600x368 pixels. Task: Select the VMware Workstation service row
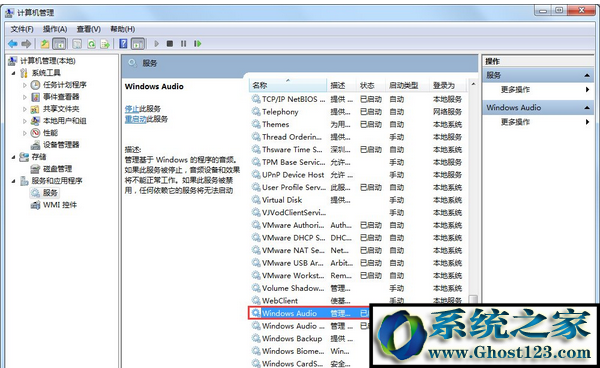359,276
